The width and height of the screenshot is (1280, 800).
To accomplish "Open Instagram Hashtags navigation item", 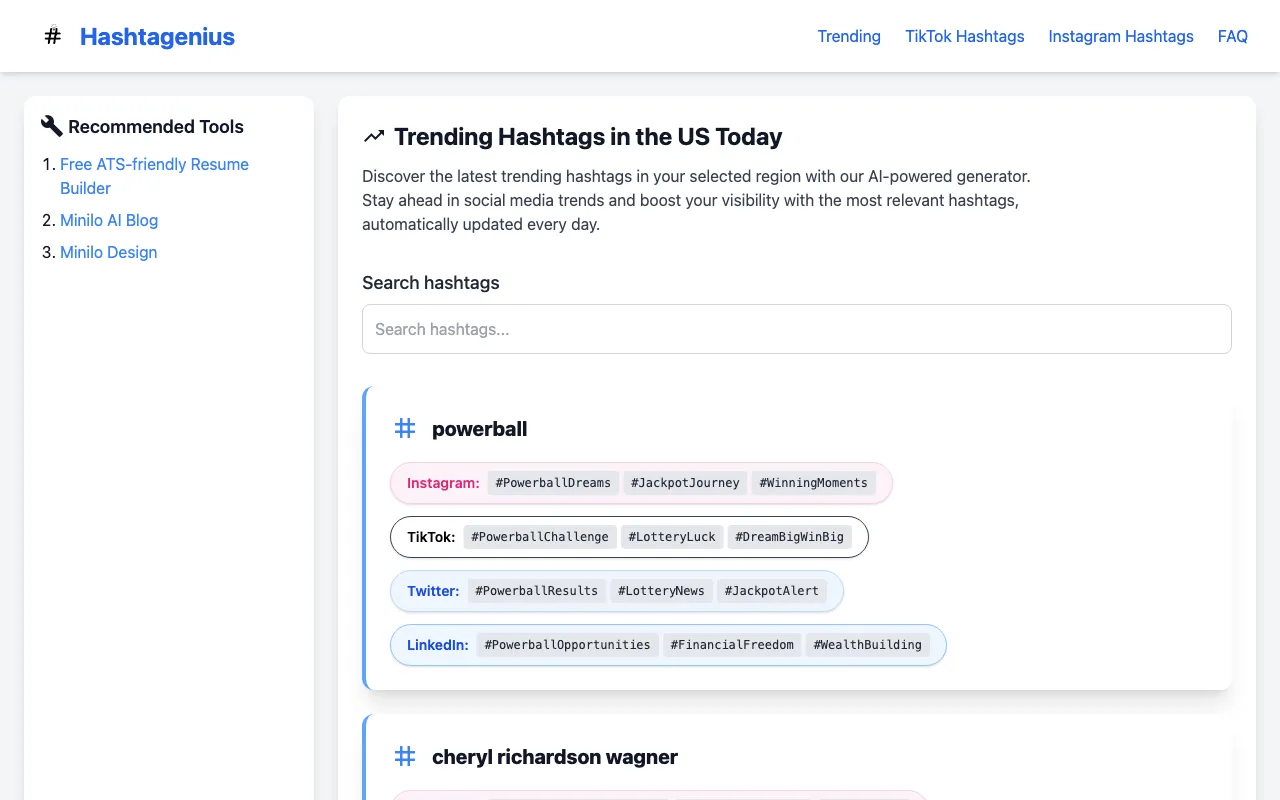I will [1121, 36].
